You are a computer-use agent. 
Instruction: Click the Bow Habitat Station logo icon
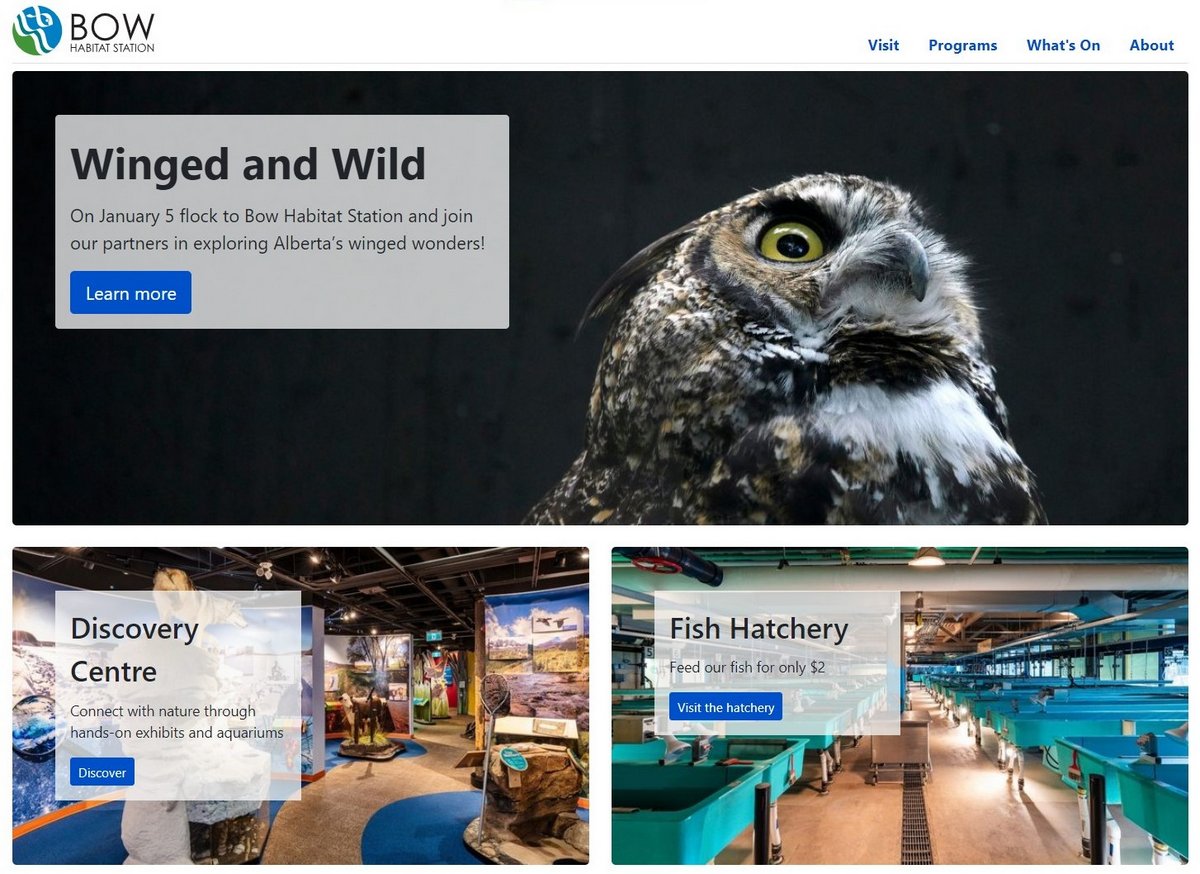37,30
